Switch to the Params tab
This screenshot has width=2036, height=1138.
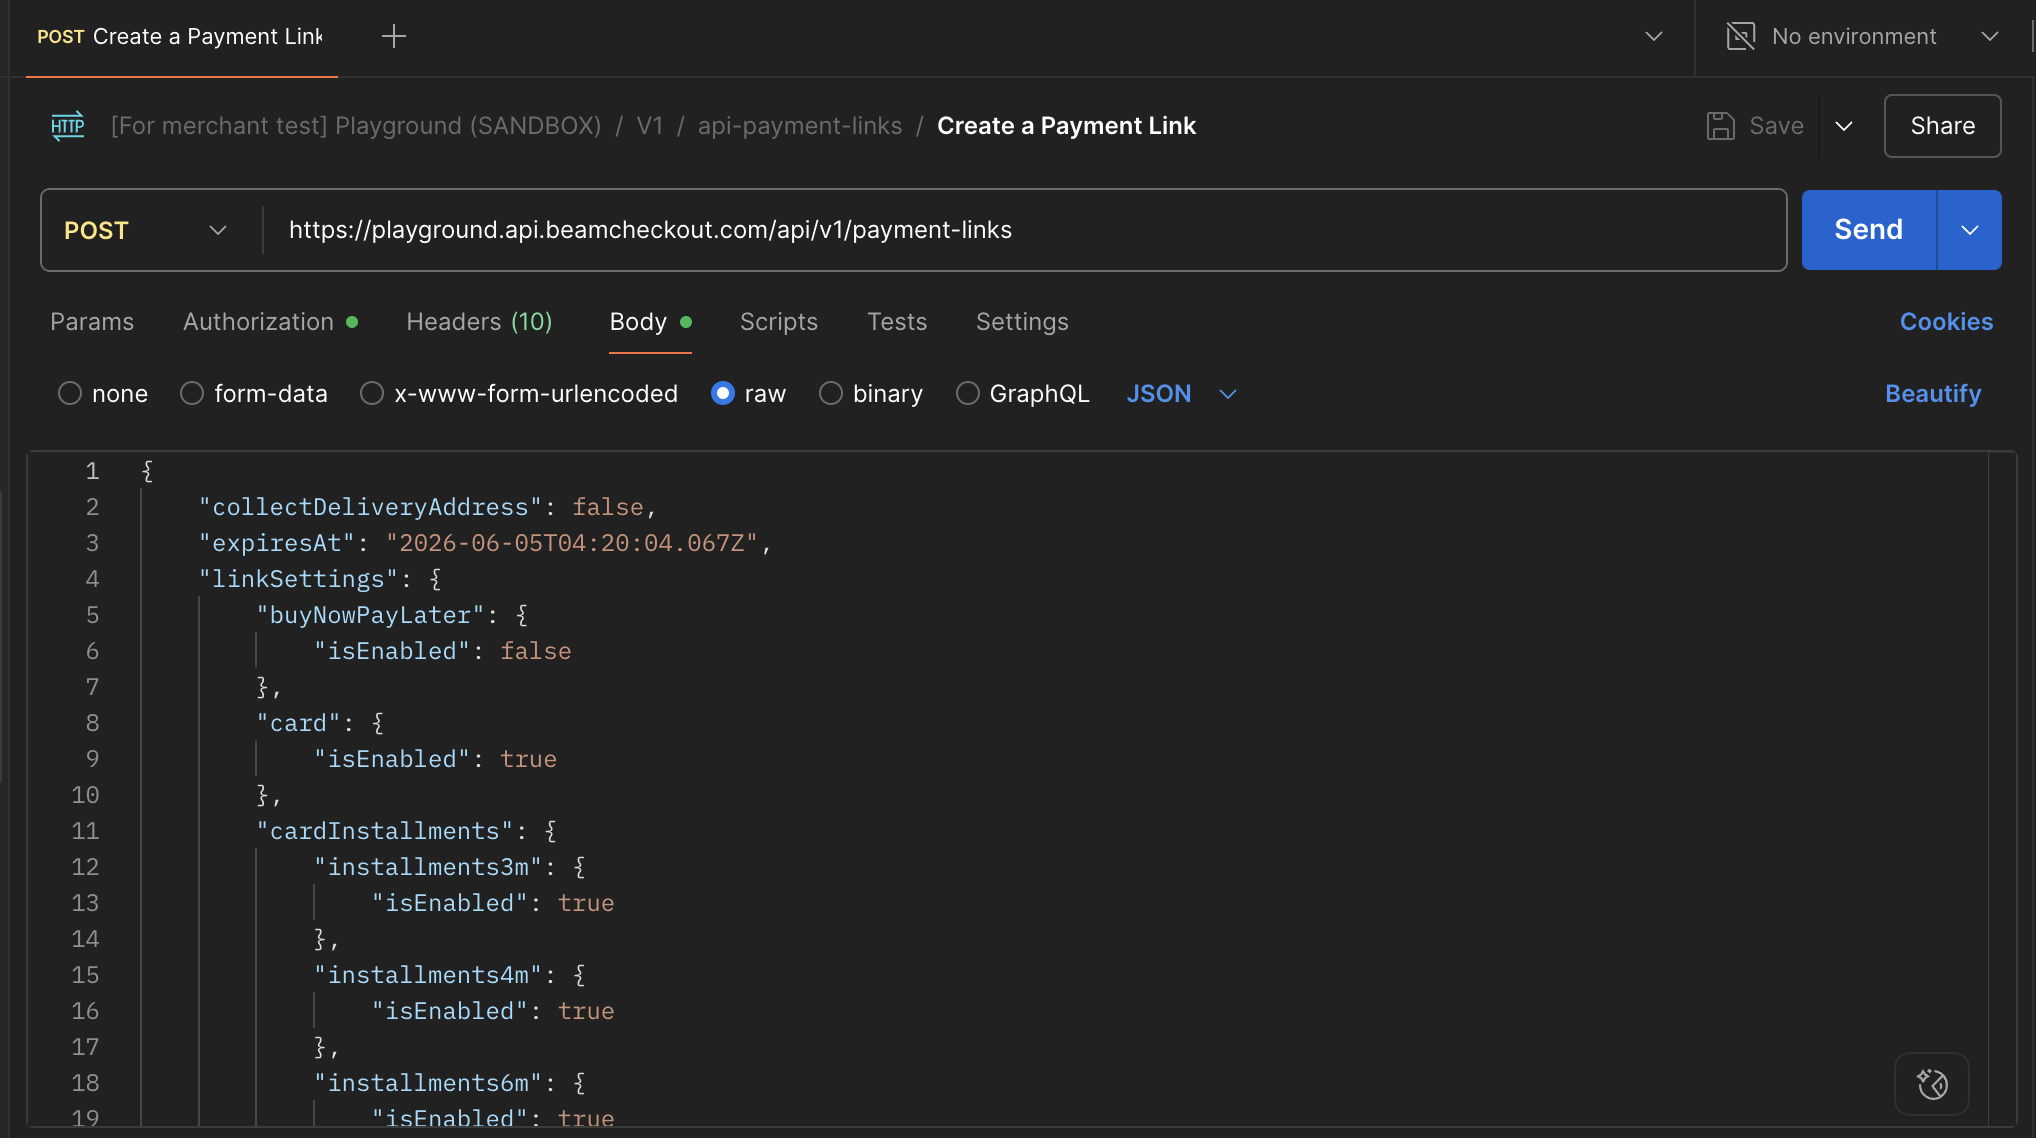click(92, 322)
